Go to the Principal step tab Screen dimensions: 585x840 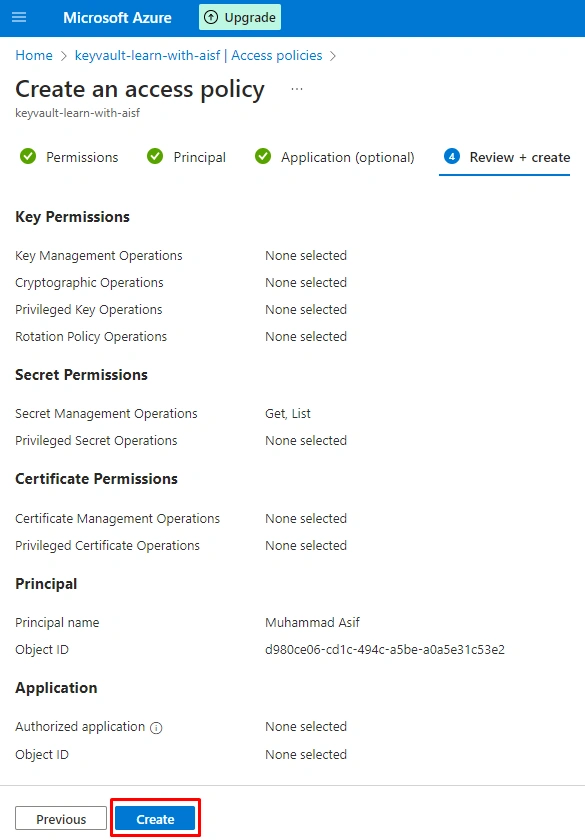click(x=186, y=157)
